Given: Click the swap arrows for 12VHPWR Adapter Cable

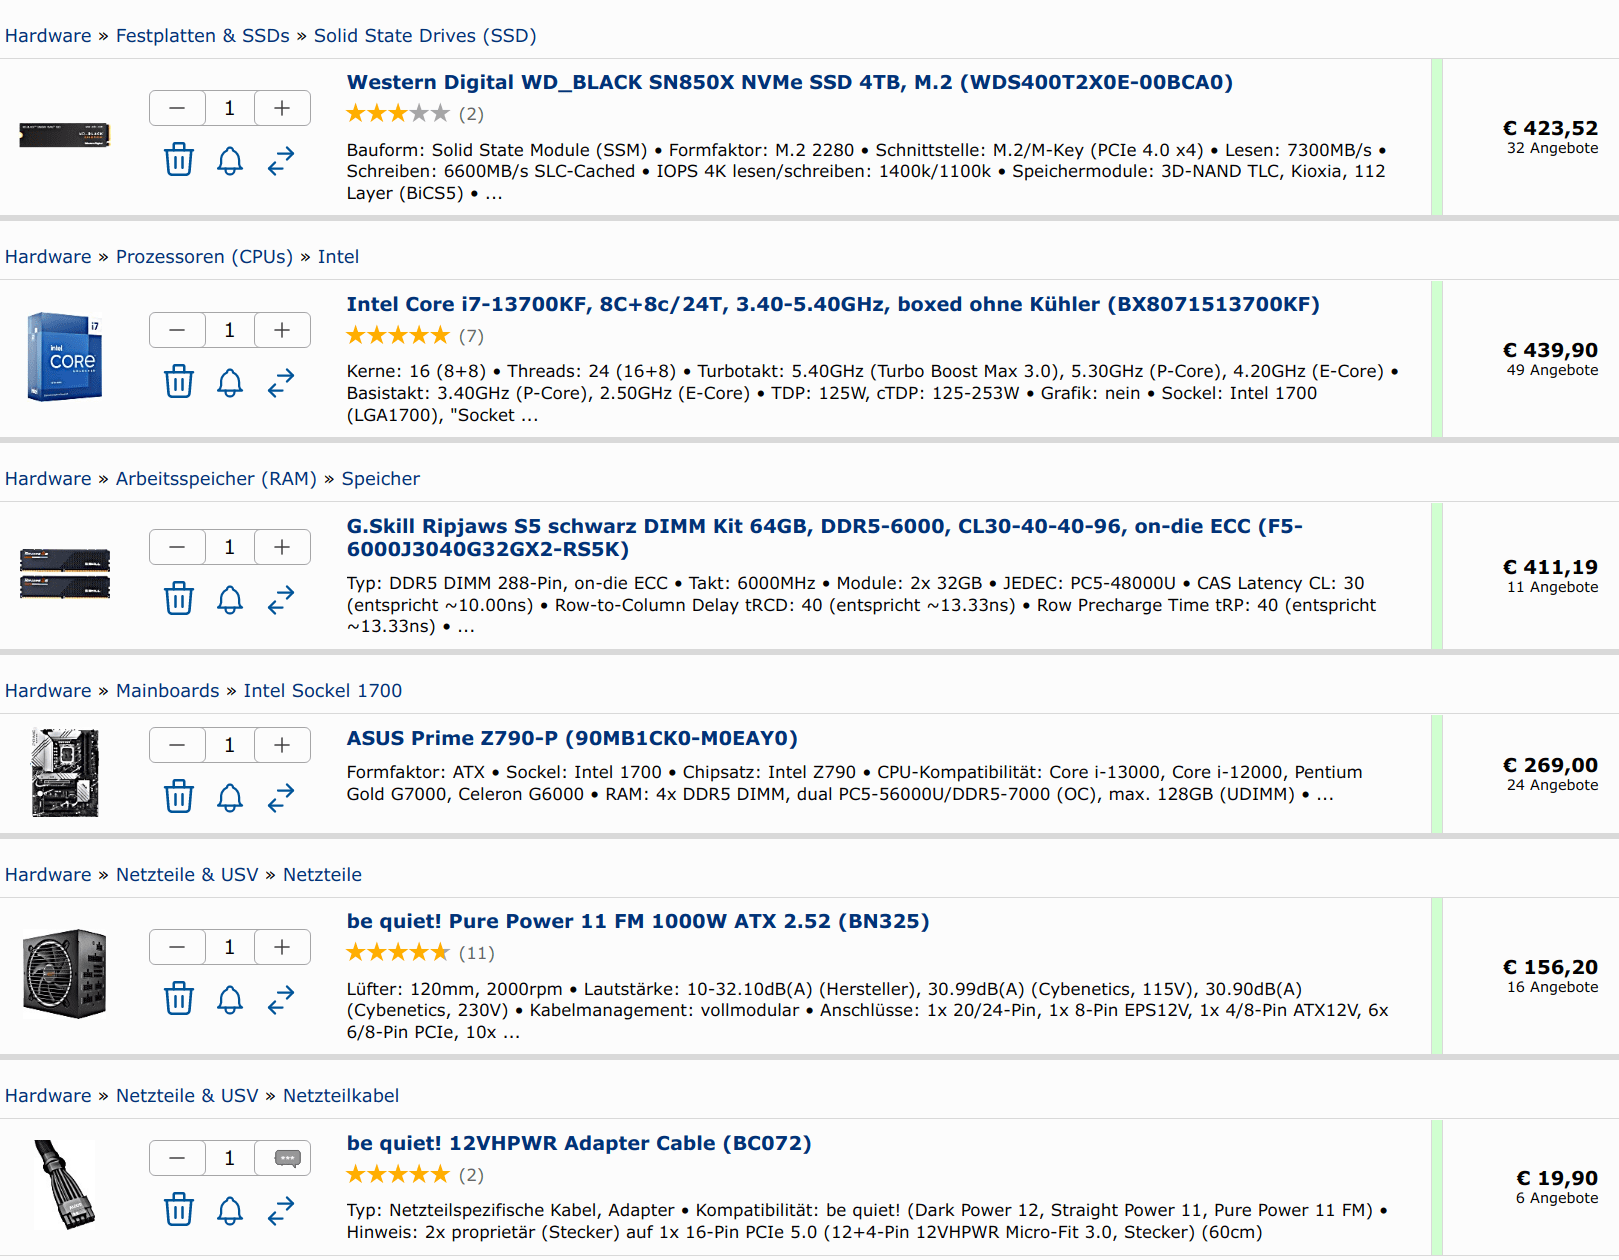Looking at the screenshot, I should [281, 1210].
